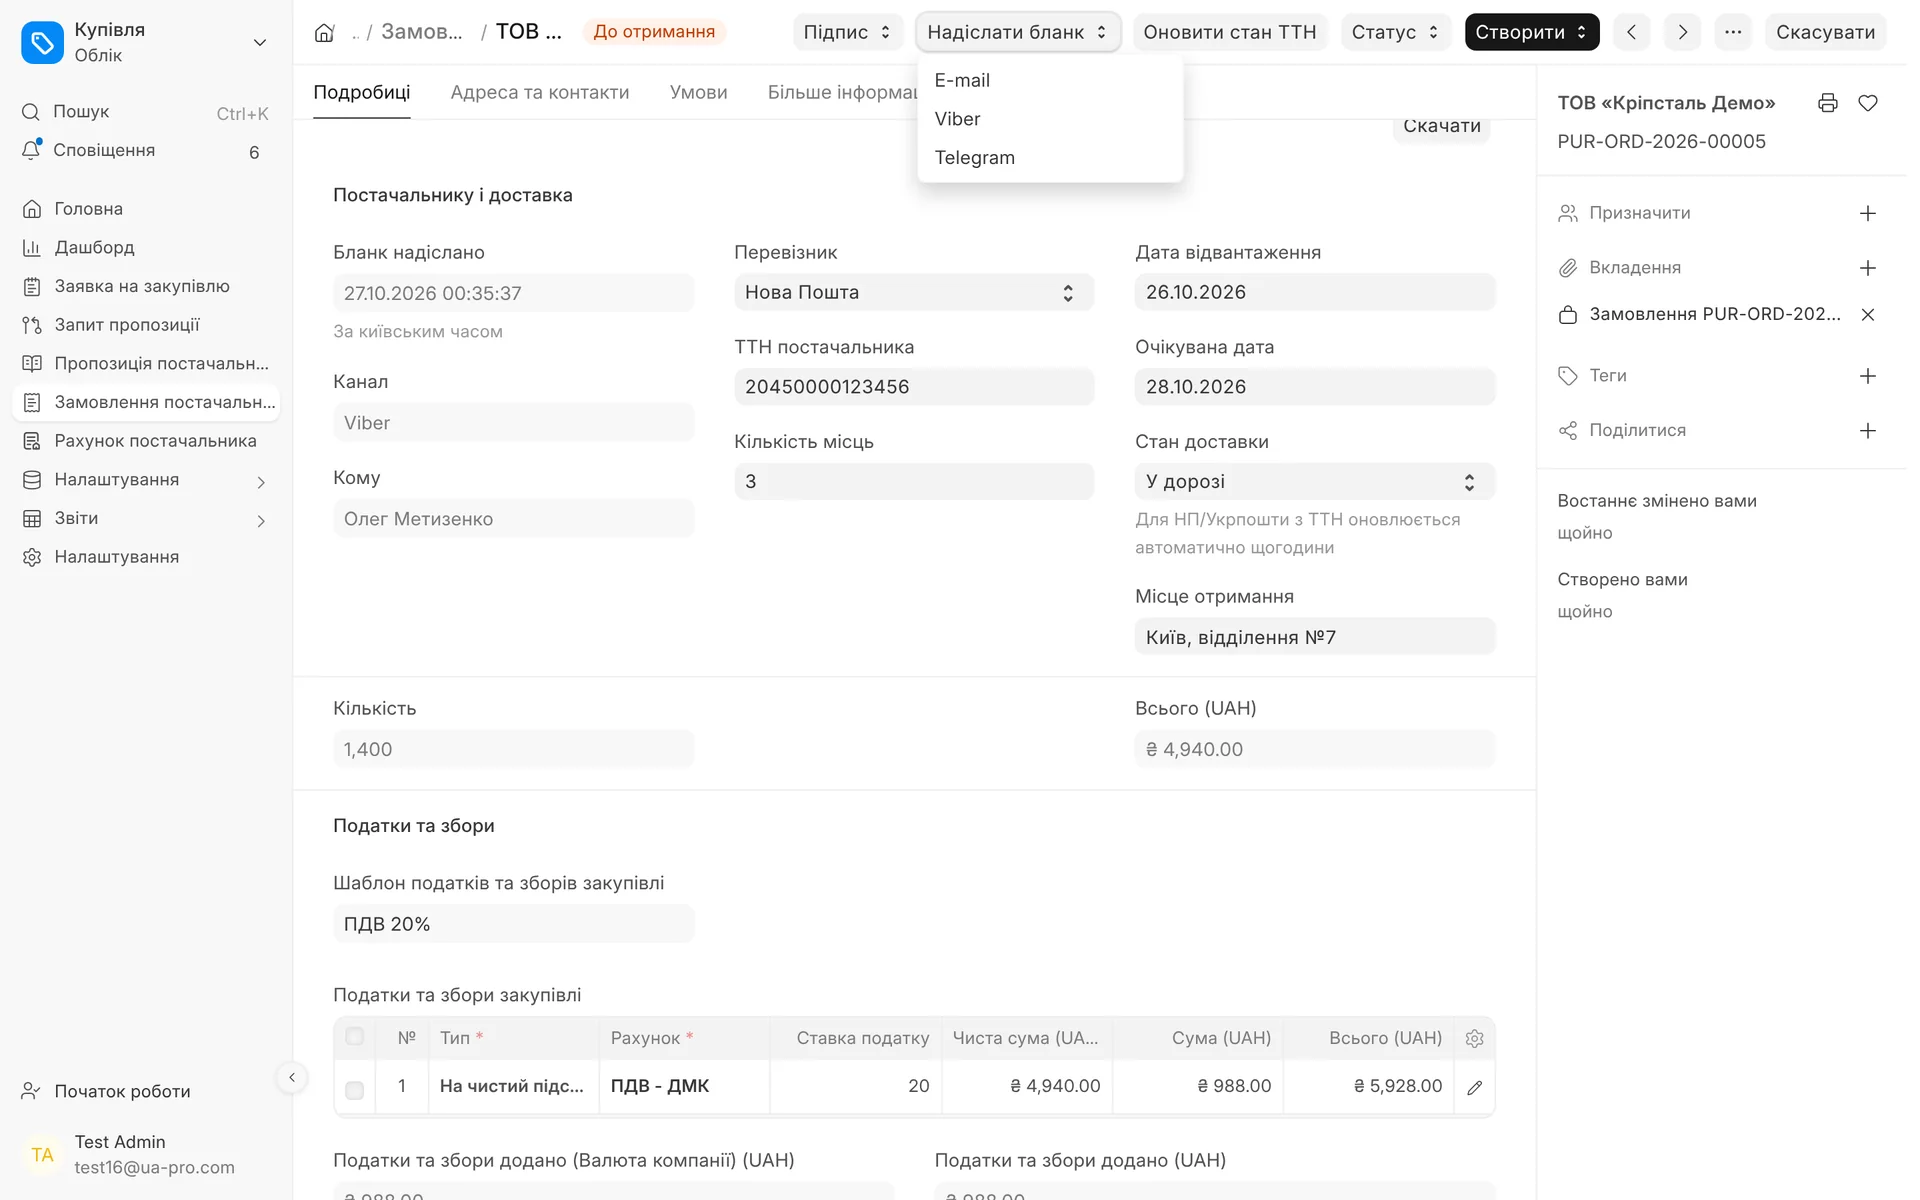Check the row 1 checkbox in taxes table
The image size is (1920, 1200).
354,1090
